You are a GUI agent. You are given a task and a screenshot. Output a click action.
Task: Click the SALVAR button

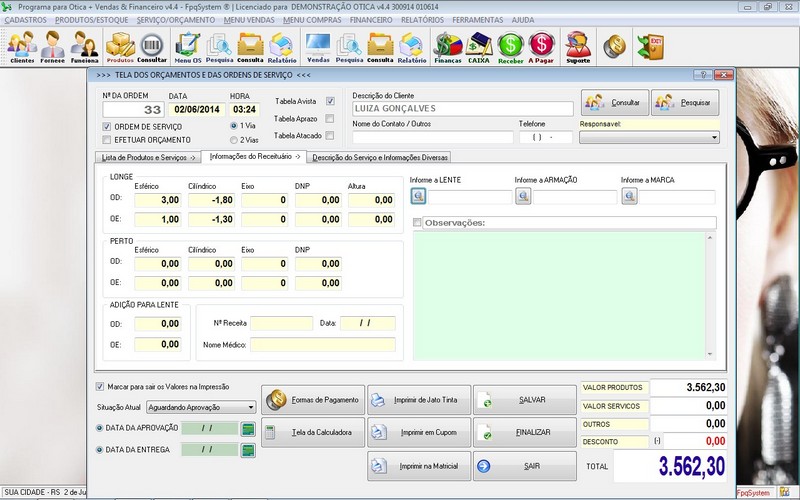point(525,400)
